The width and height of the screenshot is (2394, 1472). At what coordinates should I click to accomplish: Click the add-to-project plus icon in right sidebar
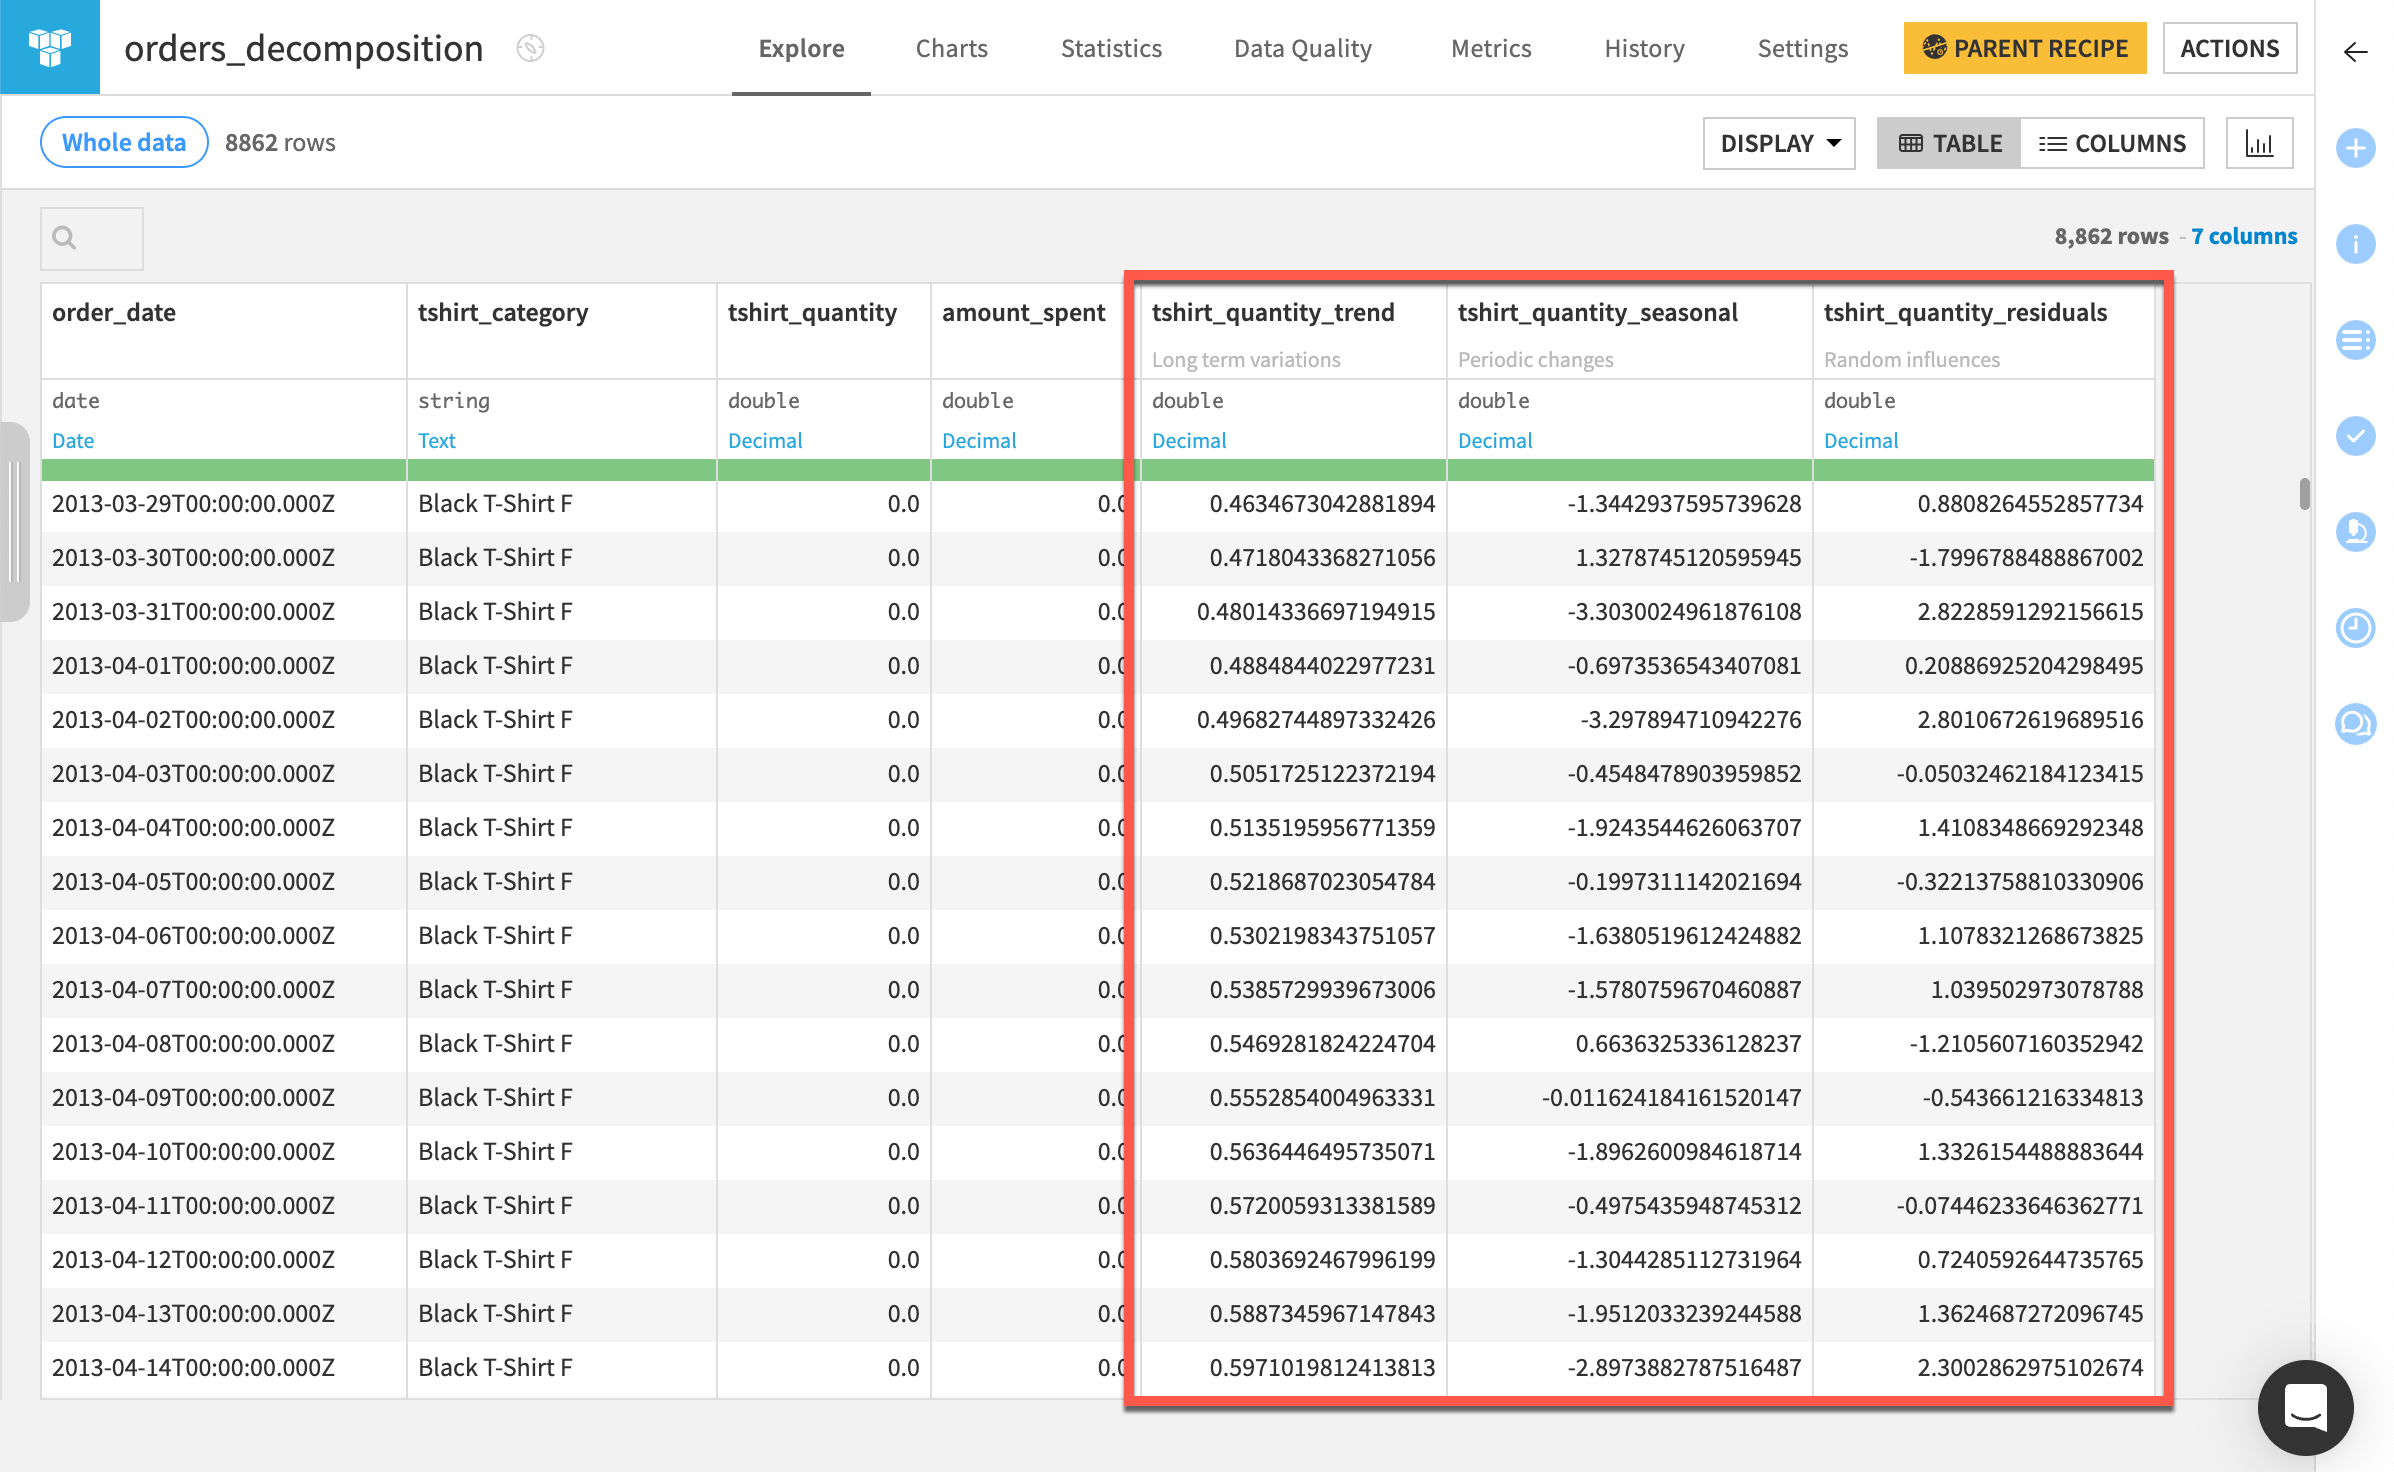pos(2357,148)
